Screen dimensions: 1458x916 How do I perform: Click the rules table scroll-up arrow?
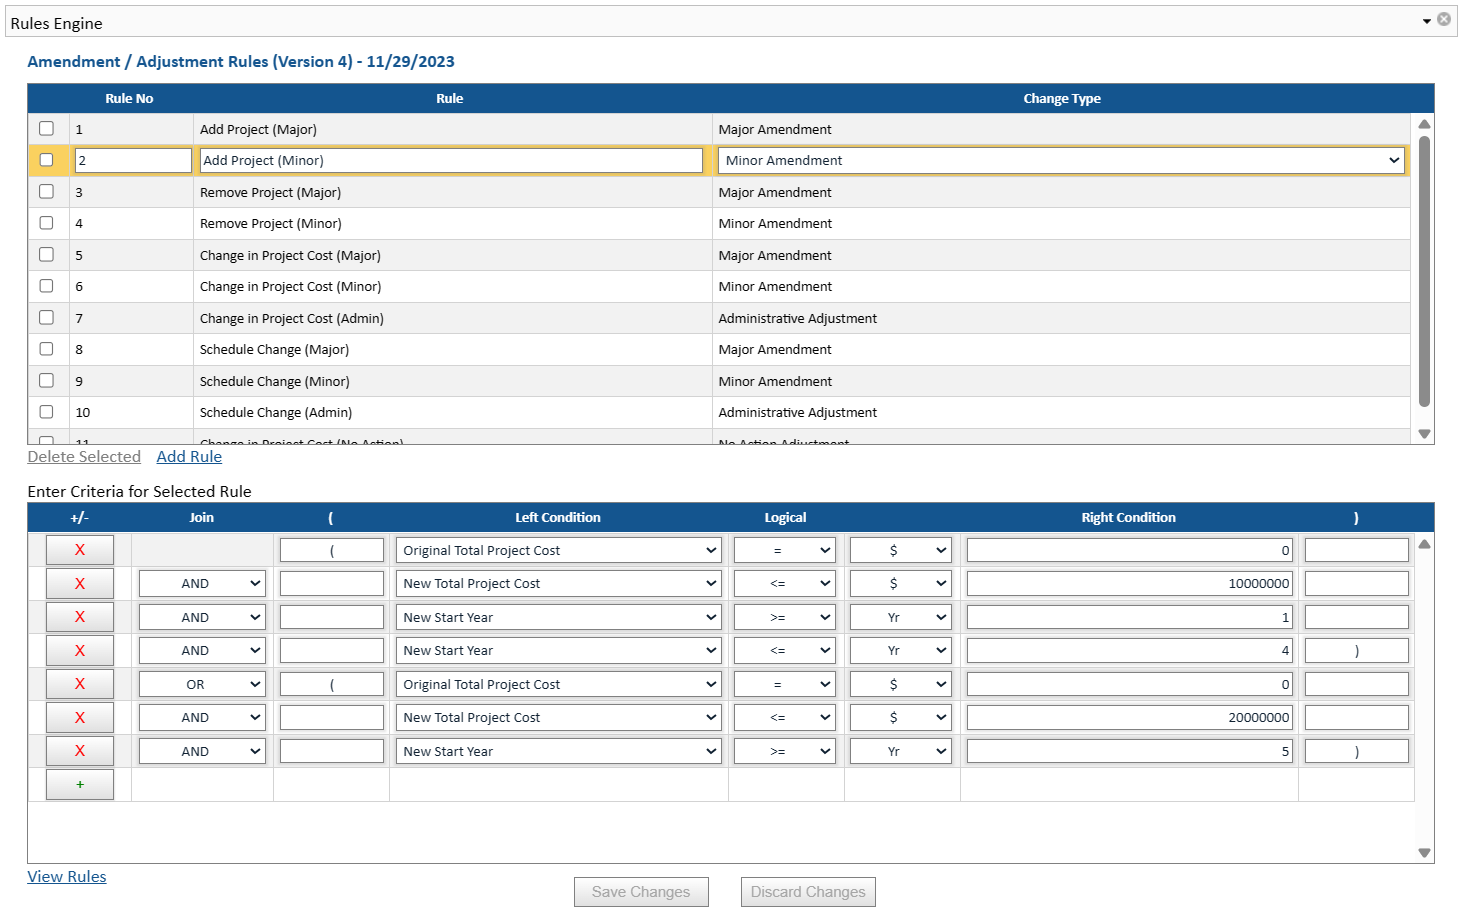[x=1424, y=124]
